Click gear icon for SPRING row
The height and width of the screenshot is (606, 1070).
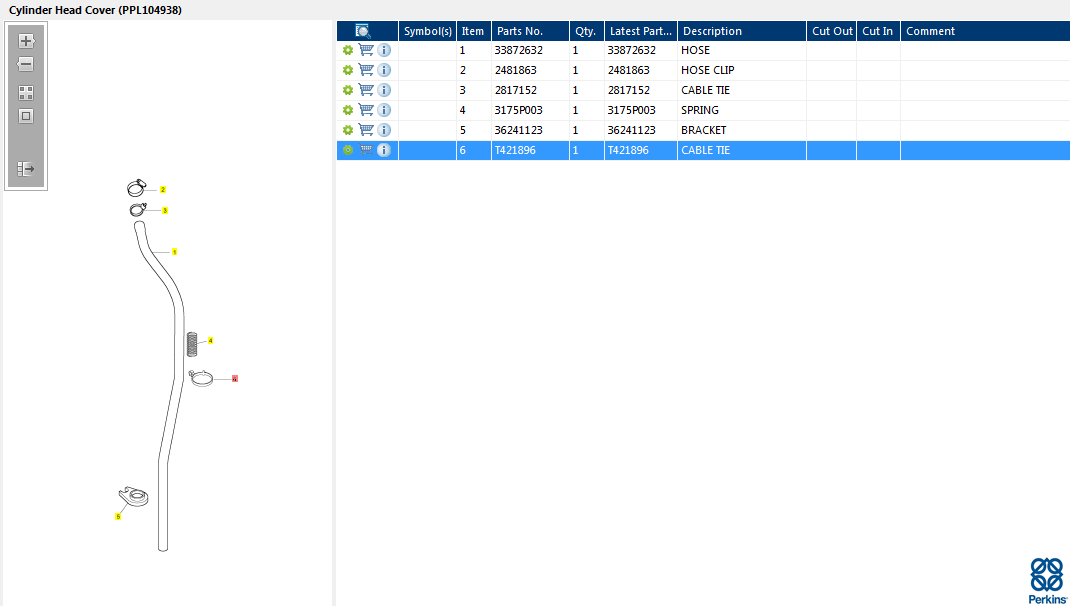point(348,110)
